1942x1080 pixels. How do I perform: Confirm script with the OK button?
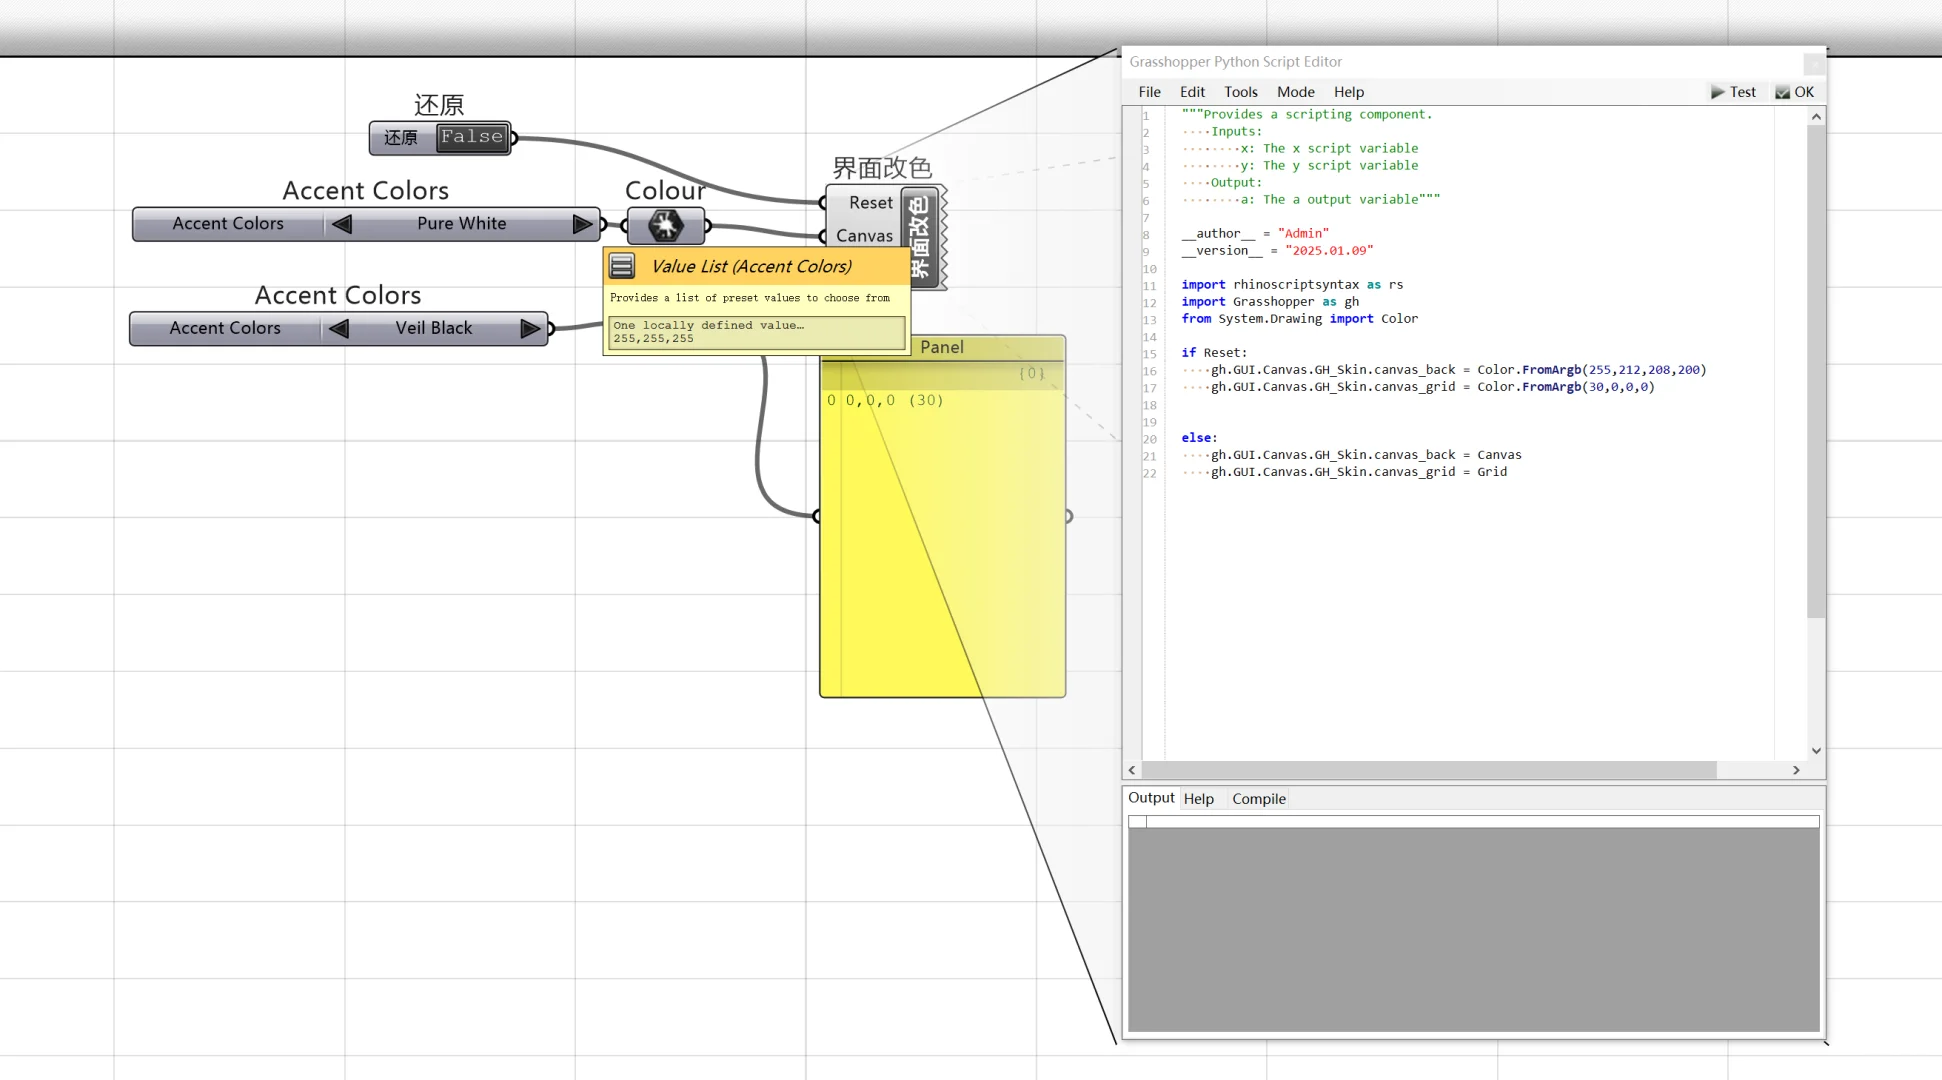[1795, 92]
